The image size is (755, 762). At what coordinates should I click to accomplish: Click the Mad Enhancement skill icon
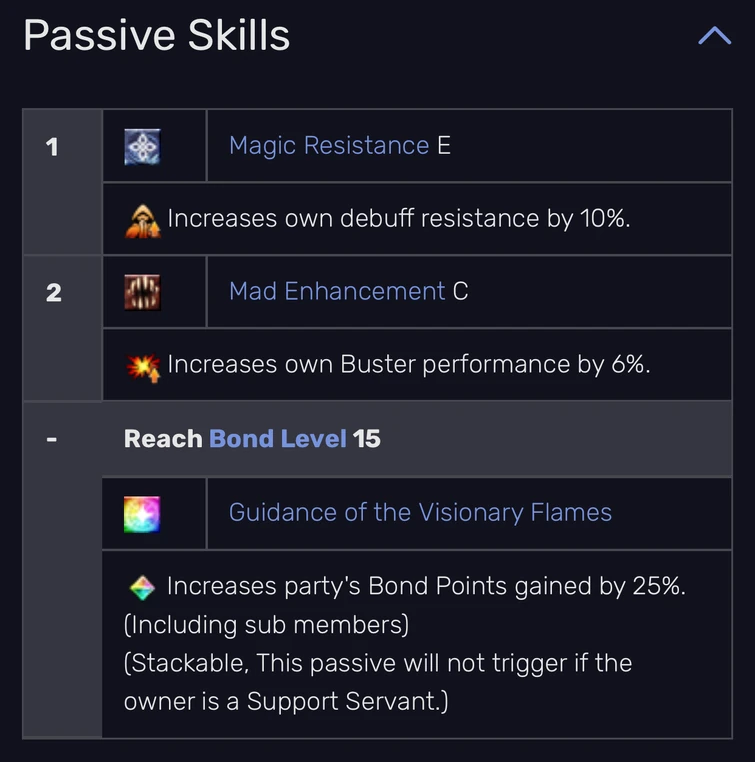click(142, 292)
